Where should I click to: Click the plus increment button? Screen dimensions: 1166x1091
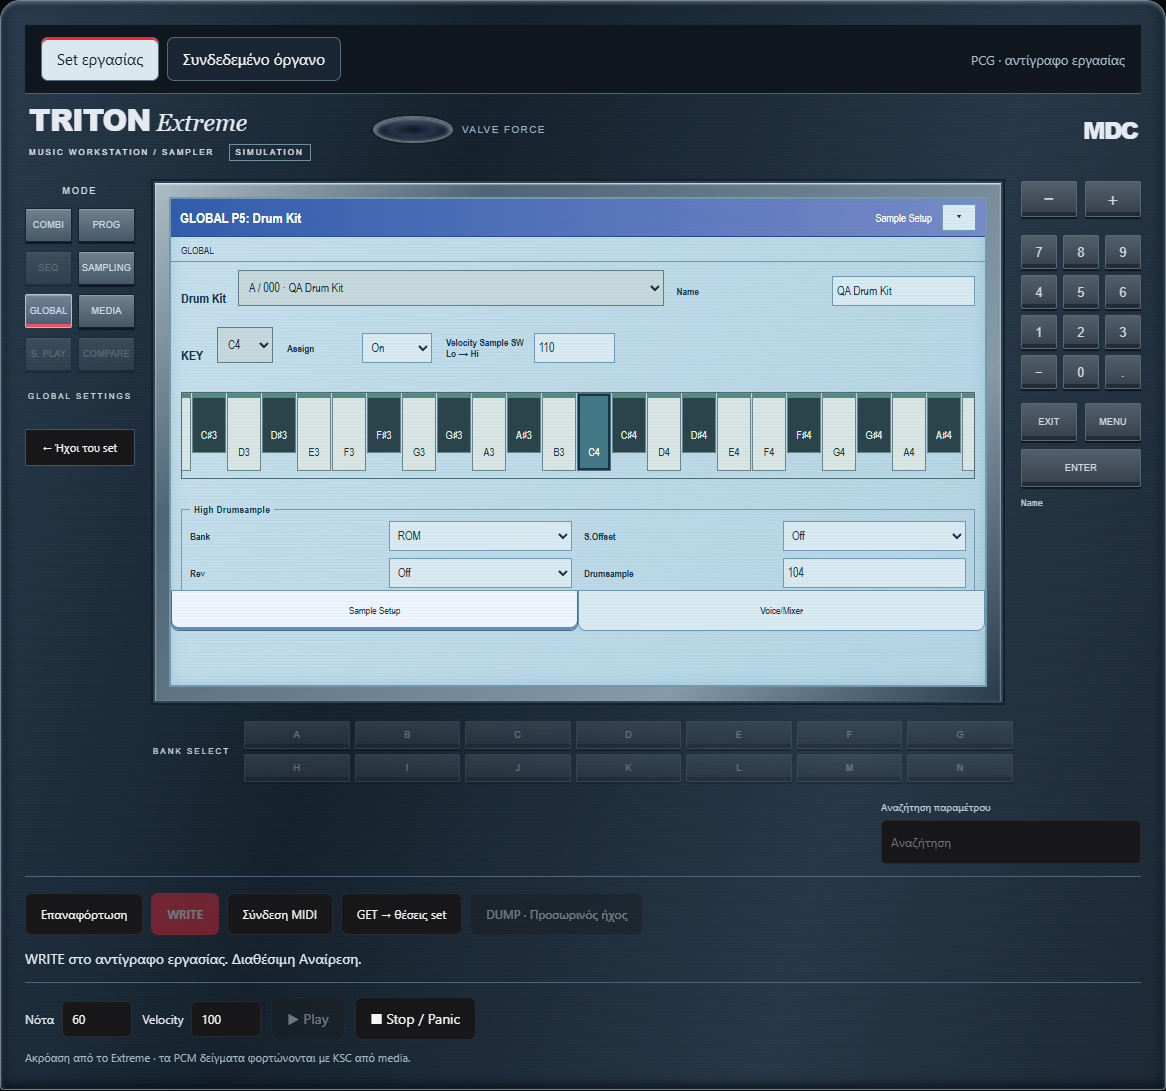(1112, 199)
